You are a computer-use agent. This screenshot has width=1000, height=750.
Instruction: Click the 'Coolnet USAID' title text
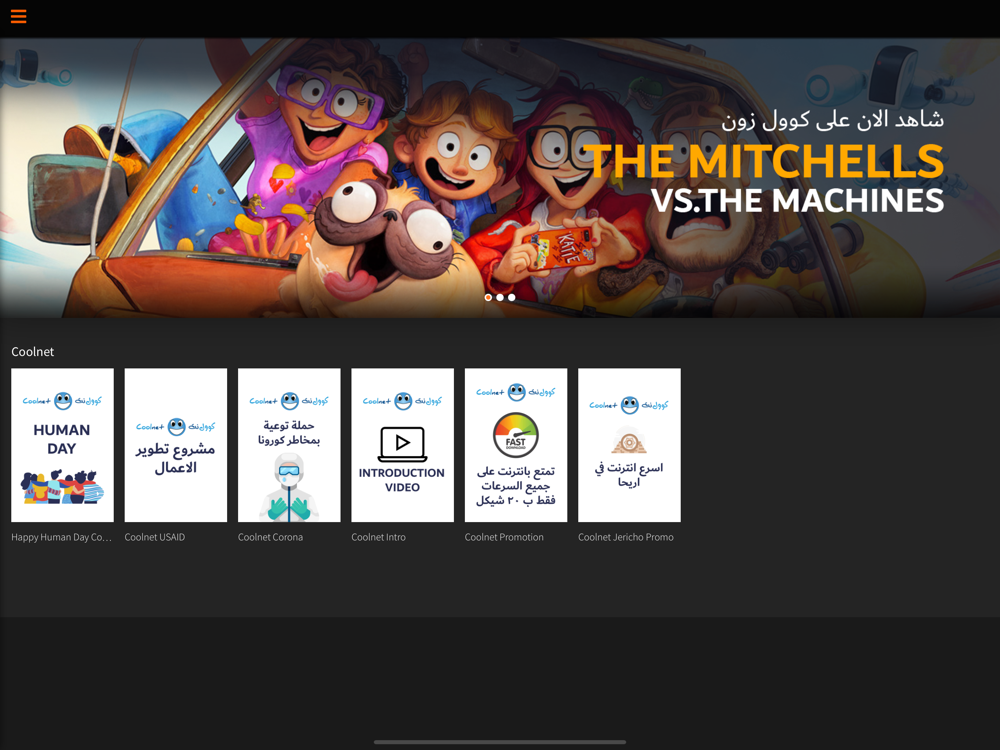tap(155, 537)
